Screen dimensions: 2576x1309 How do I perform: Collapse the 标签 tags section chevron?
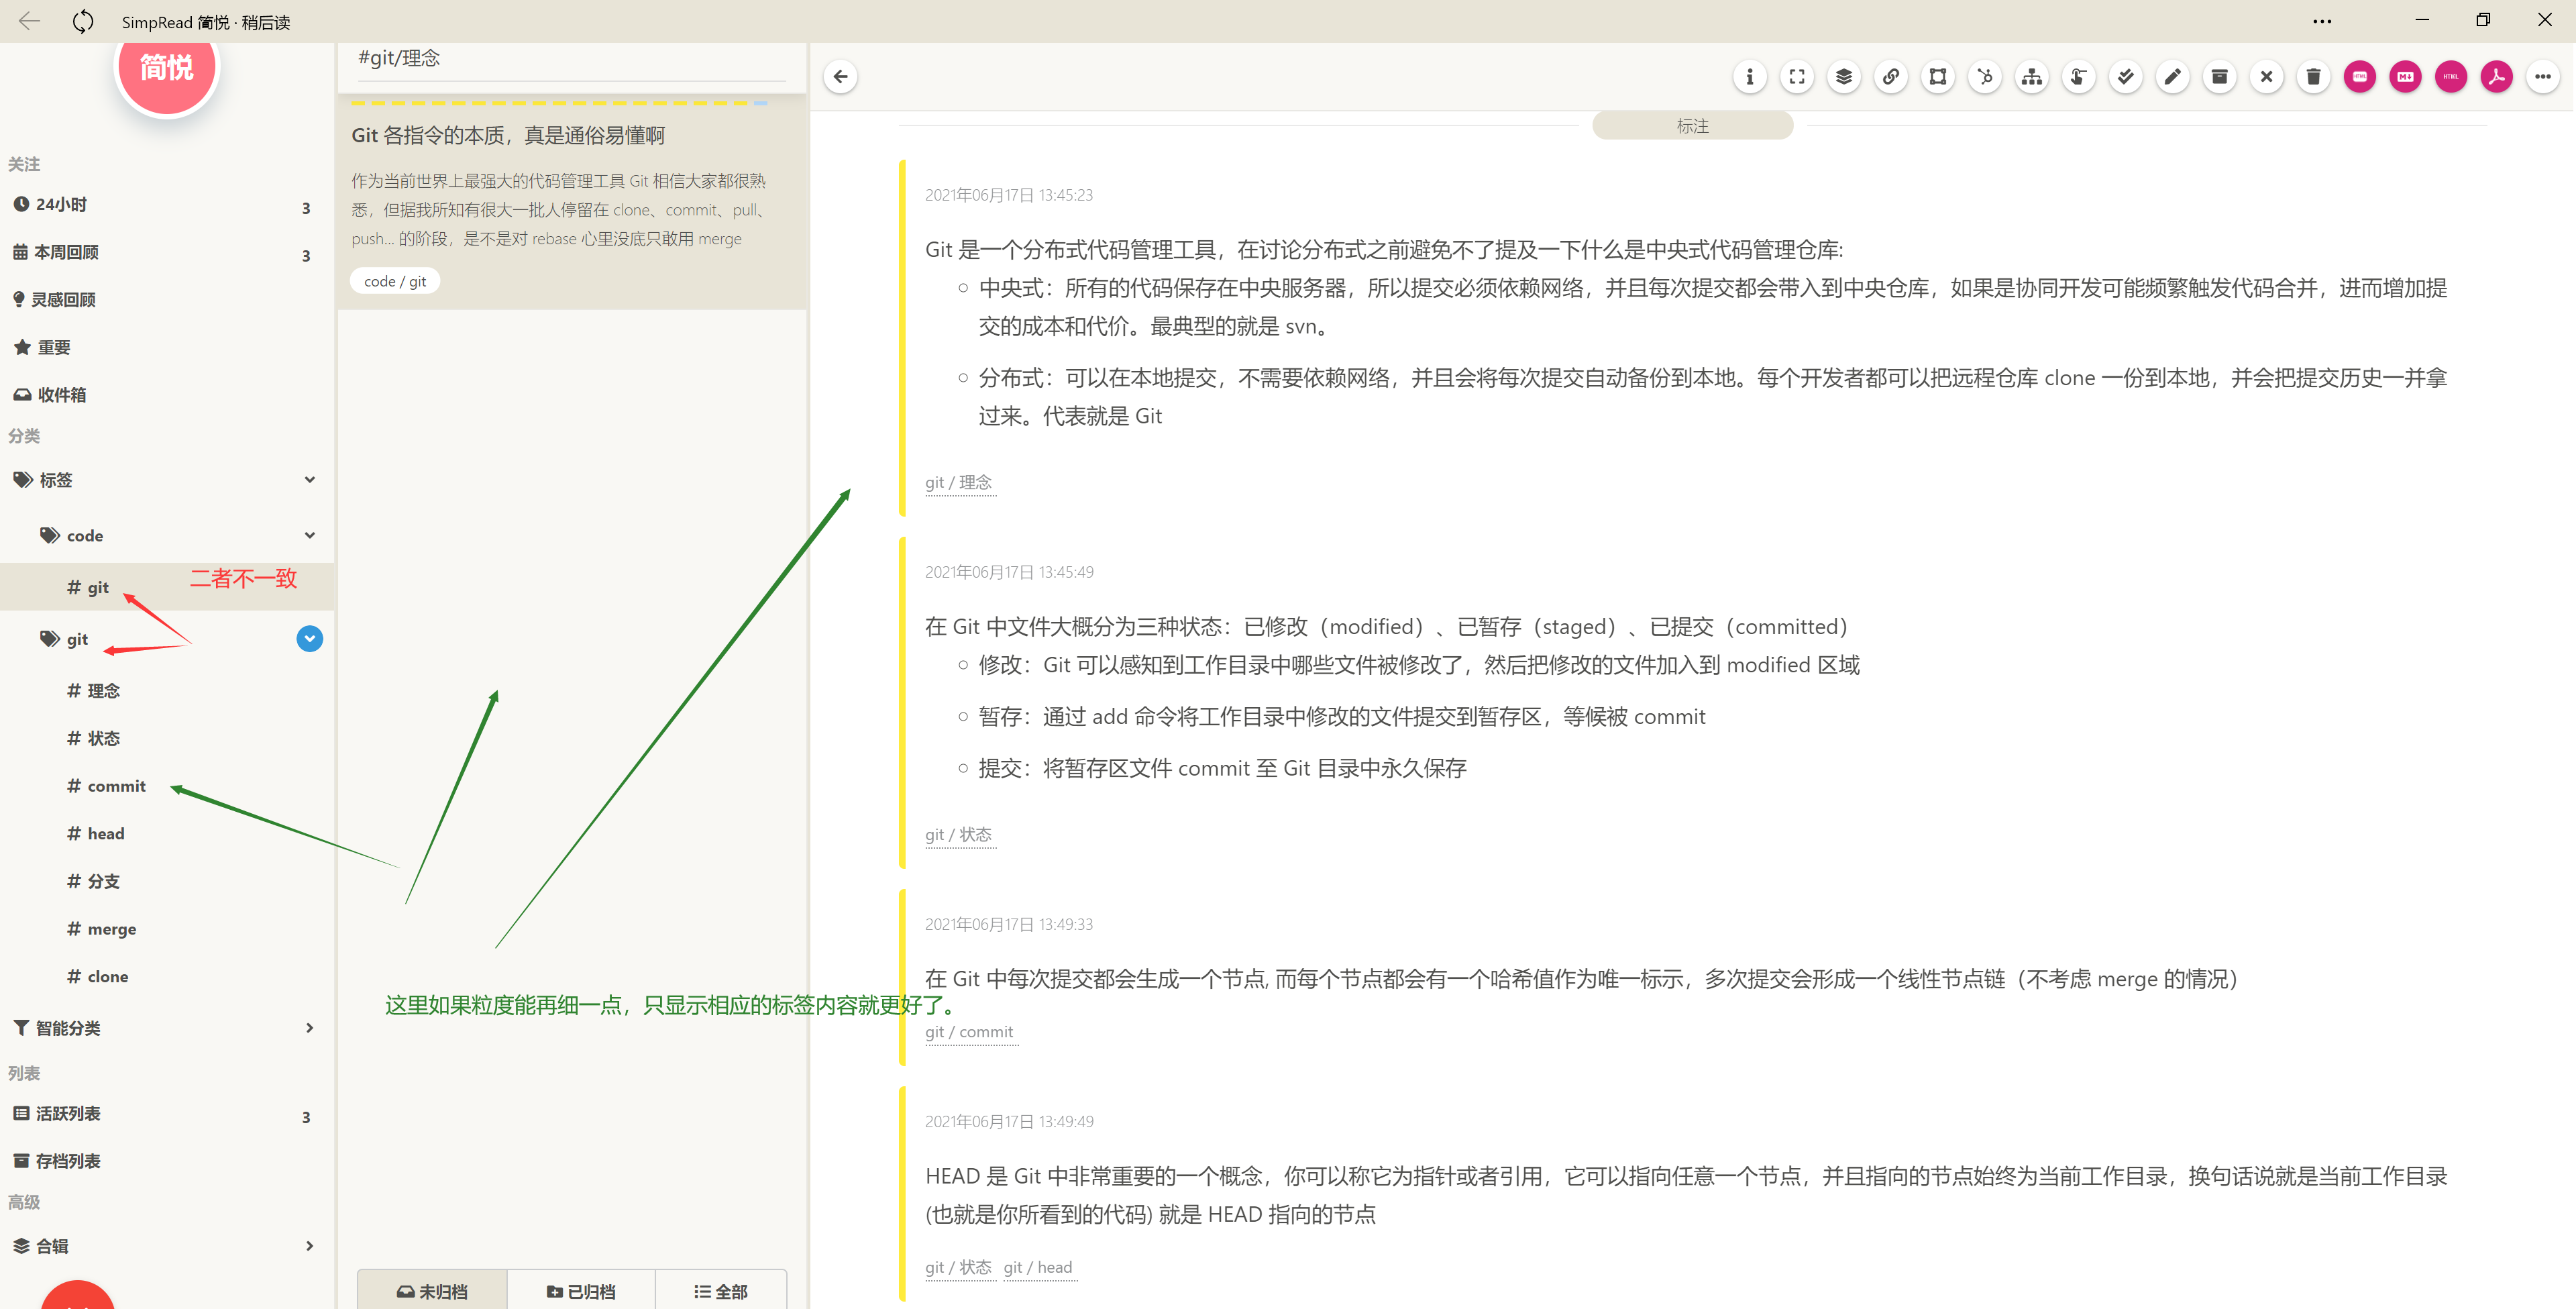[x=309, y=480]
